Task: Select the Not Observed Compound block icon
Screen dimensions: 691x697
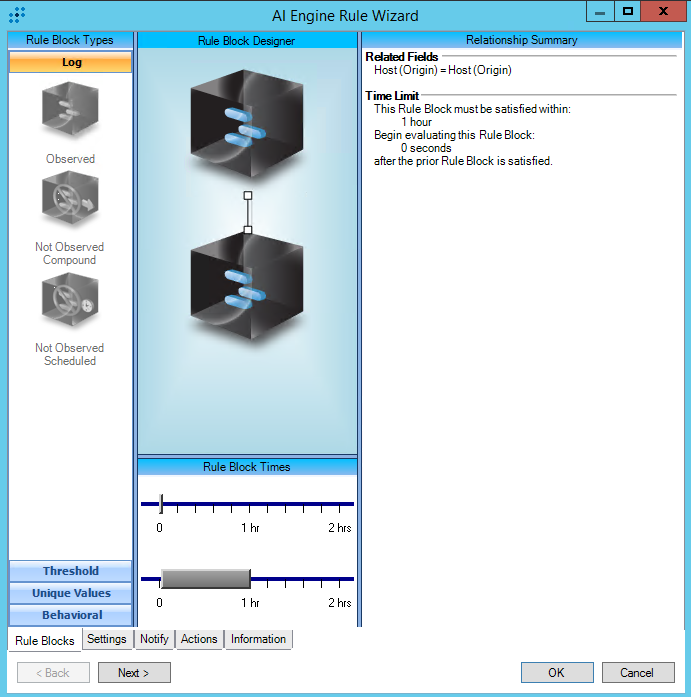Action: click(x=70, y=203)
